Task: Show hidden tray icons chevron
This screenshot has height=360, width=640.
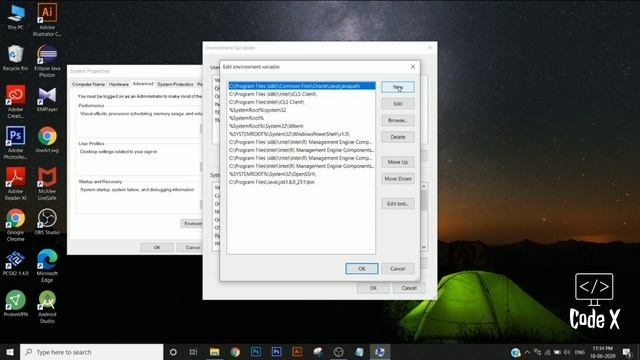Action: click(x=527, y=352)
